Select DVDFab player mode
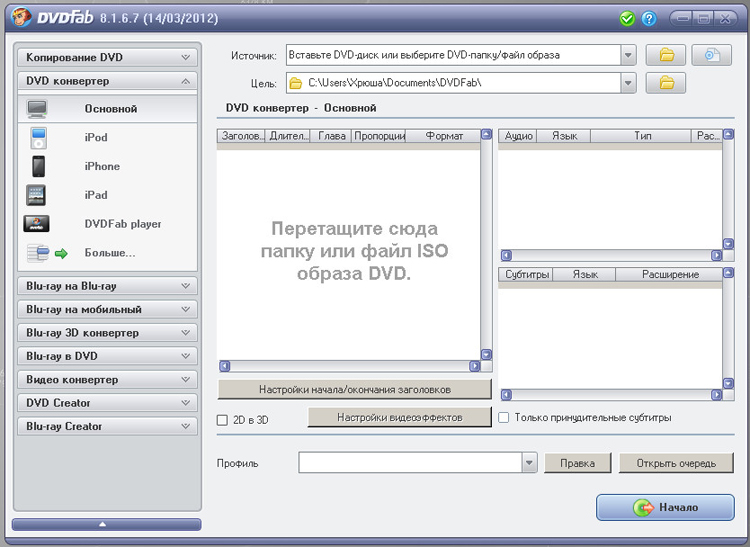This screenshot has height=547, width=750. pyautogui.click(x=107, y=224)
